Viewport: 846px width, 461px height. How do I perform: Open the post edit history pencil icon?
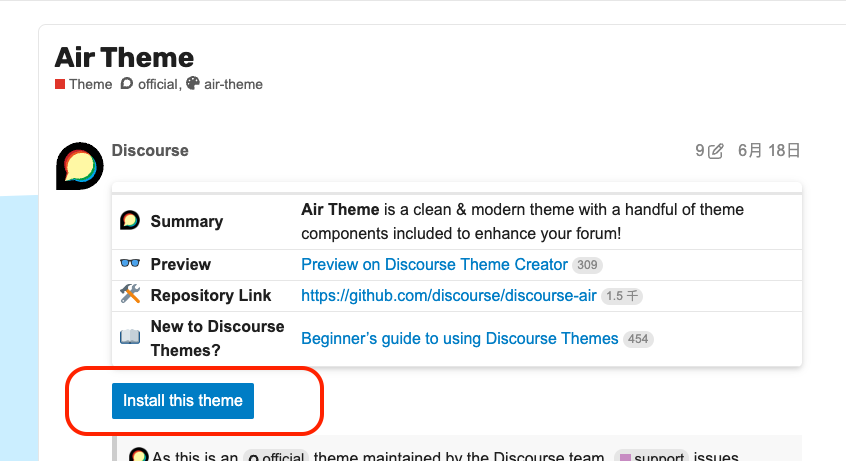(x=715, y=151)
